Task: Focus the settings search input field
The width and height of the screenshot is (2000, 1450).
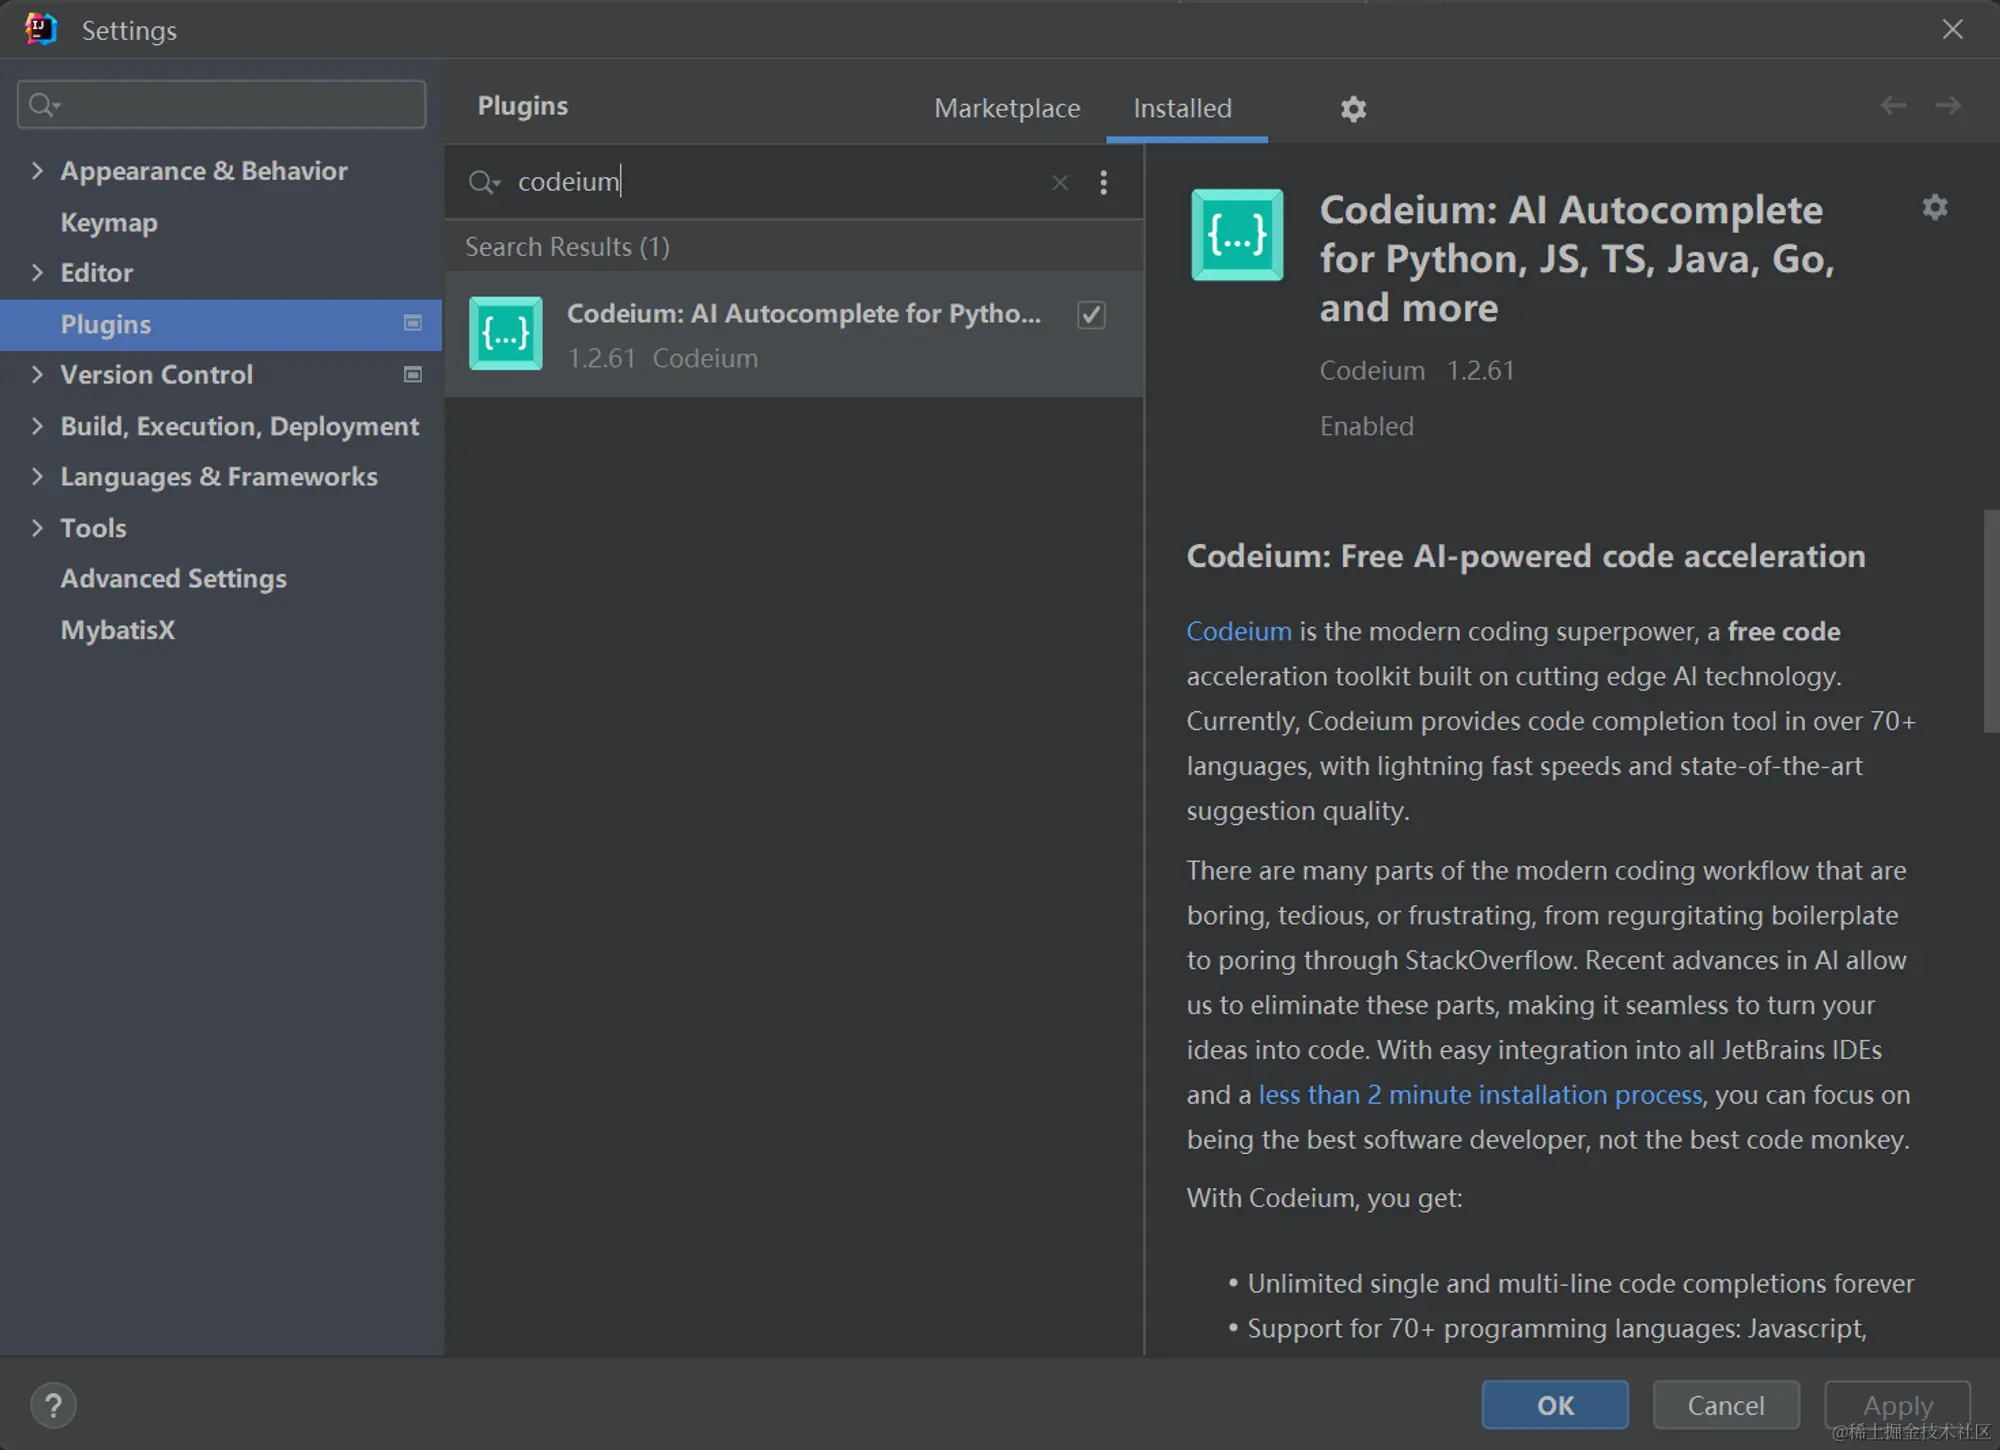Action: [222, 104]
